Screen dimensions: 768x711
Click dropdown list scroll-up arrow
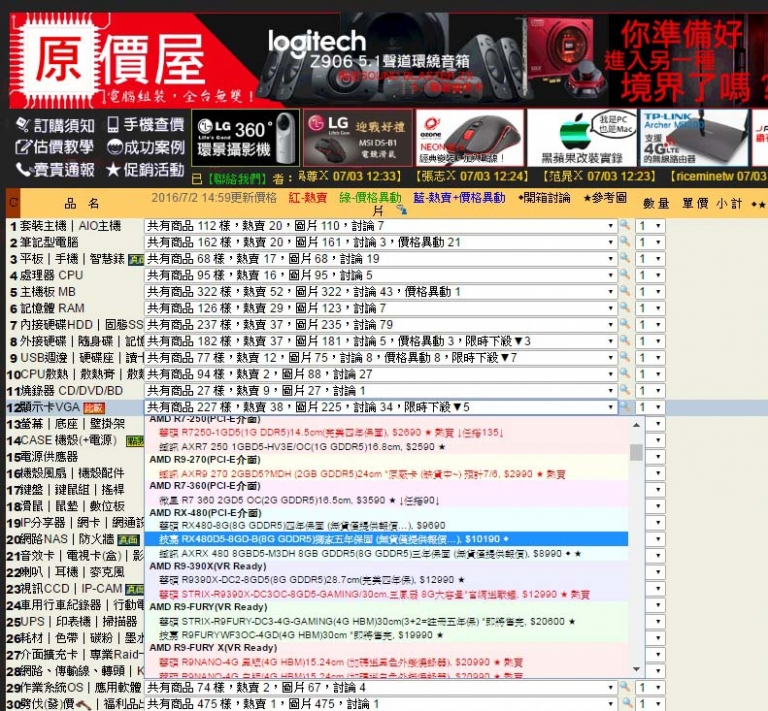click(x=636, y=425)
